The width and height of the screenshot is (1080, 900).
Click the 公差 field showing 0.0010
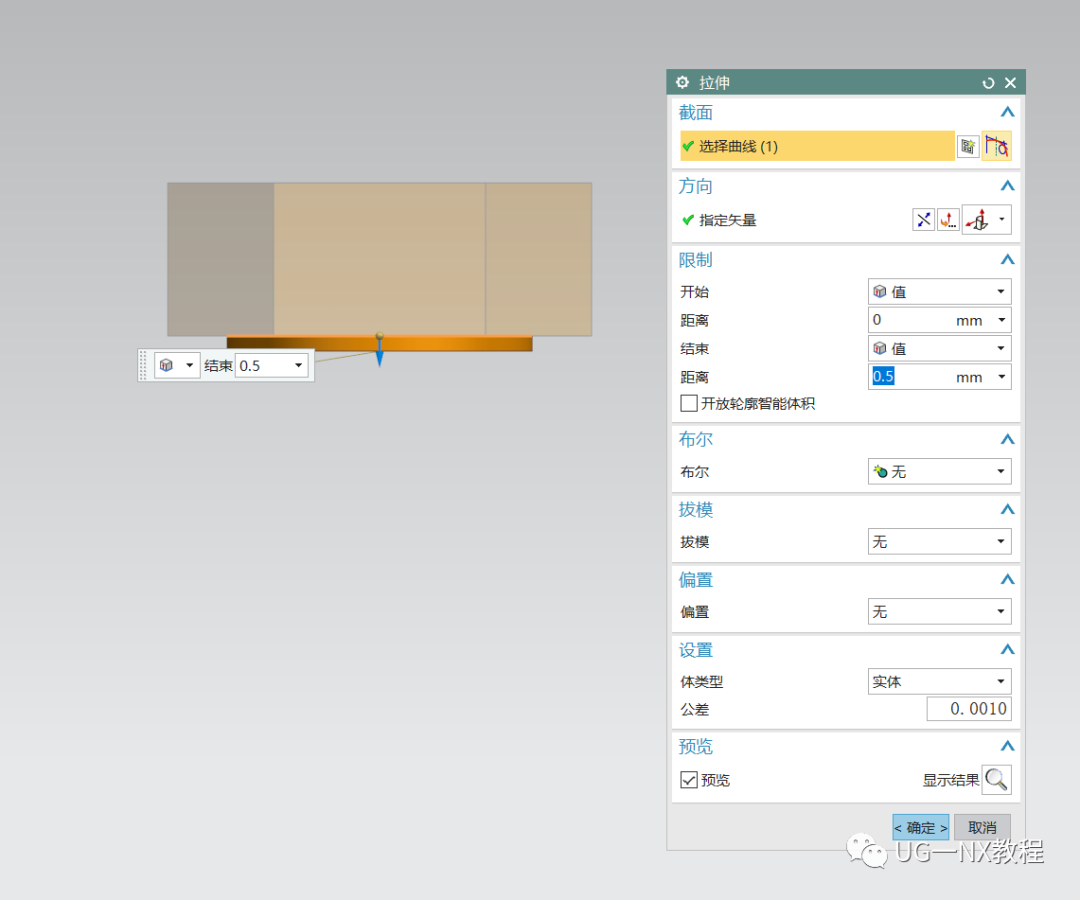click(x=969, y=709)
